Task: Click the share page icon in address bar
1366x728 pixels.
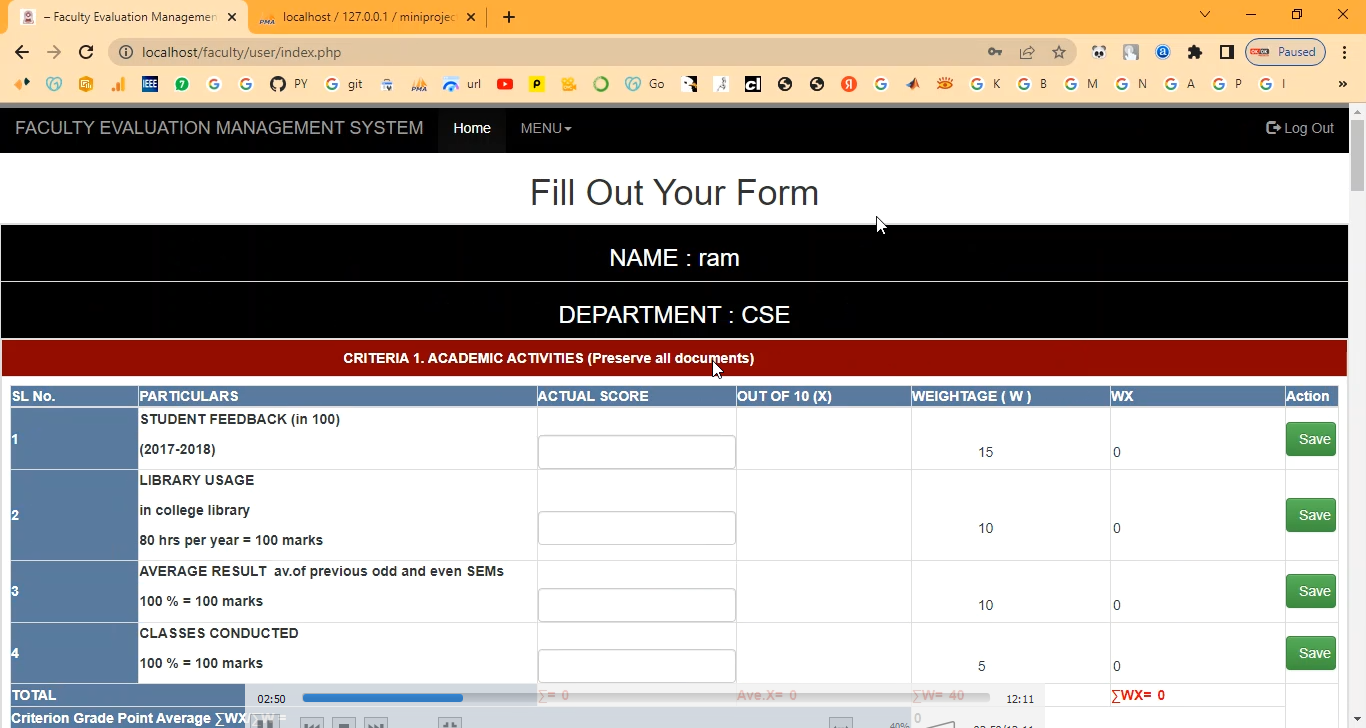Action: (x=1027, y=52)
